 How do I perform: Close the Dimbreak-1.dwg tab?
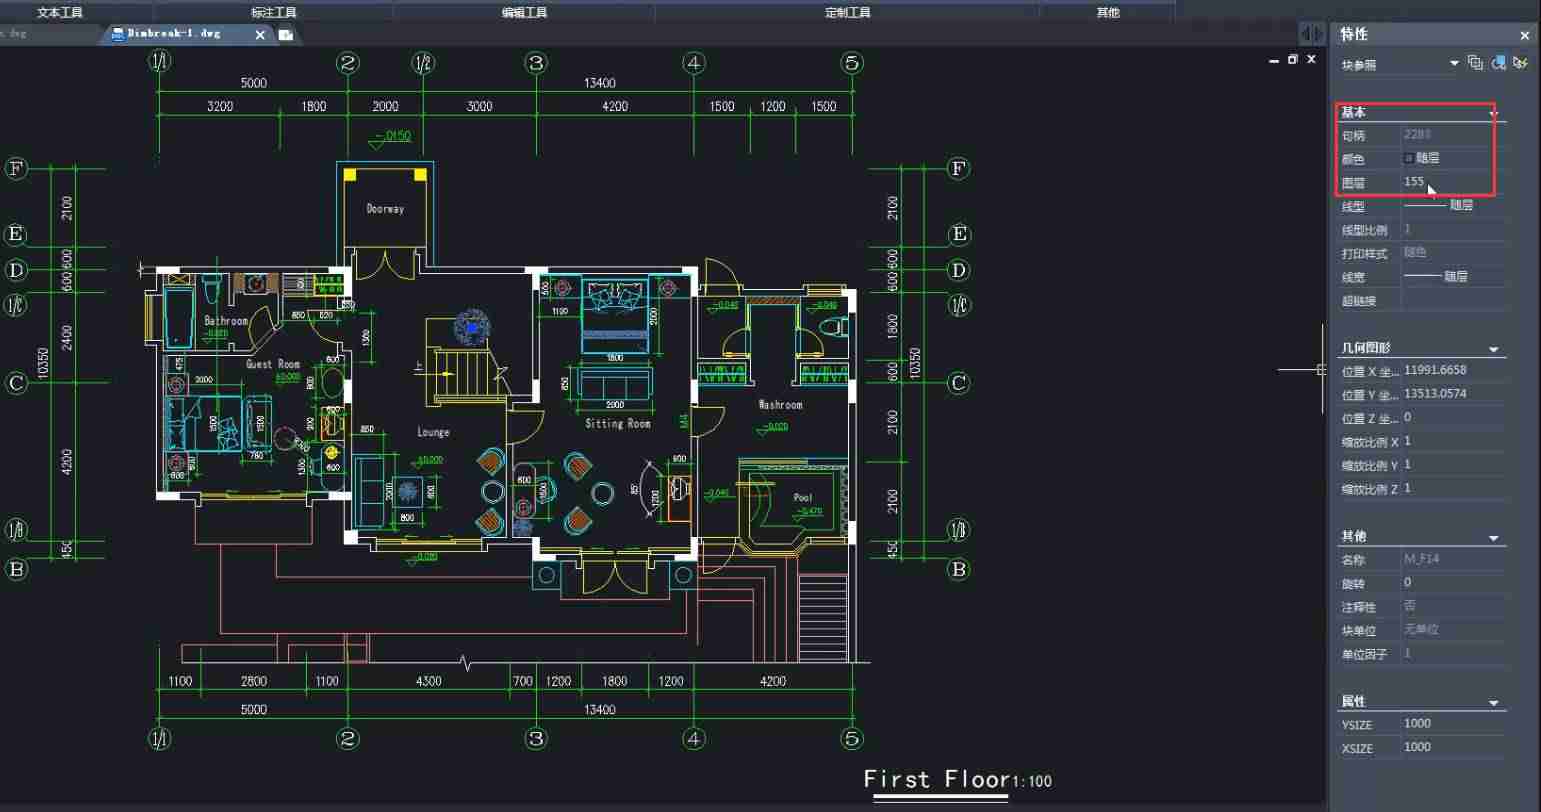click(260, 35)
